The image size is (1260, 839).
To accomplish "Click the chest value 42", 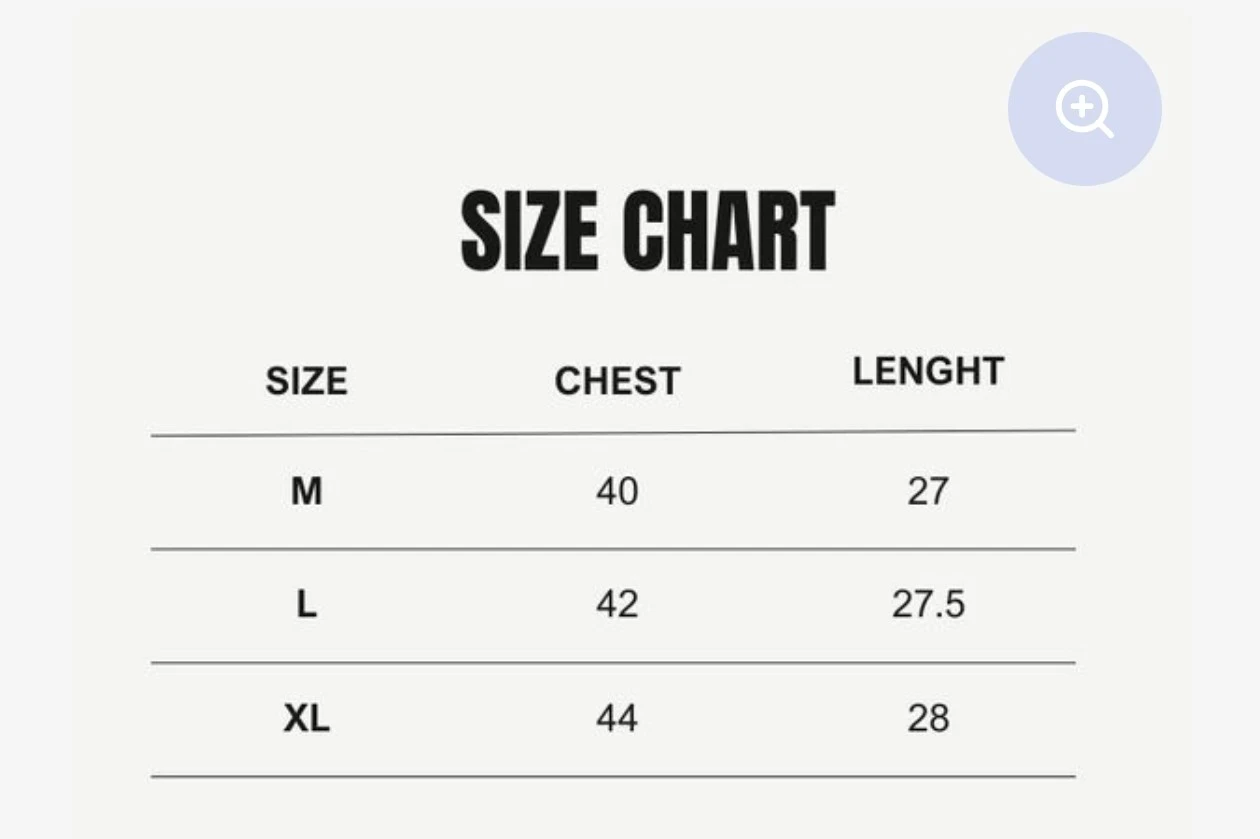I will [x=617, y=605].
